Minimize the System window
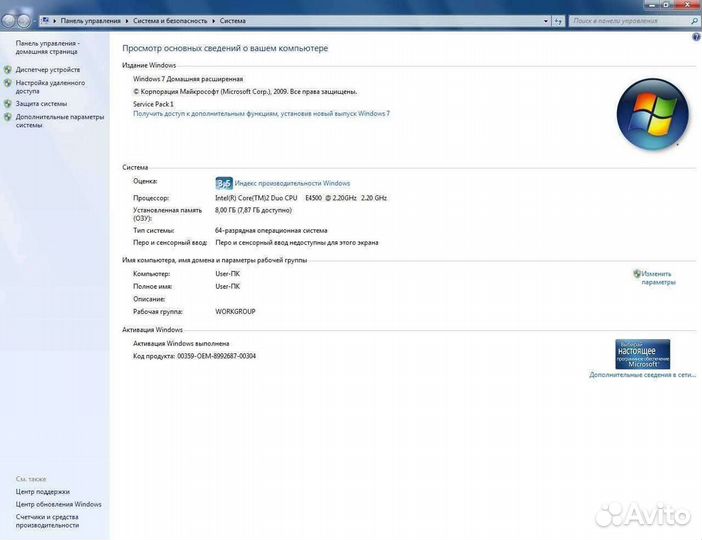 (652, 4)
